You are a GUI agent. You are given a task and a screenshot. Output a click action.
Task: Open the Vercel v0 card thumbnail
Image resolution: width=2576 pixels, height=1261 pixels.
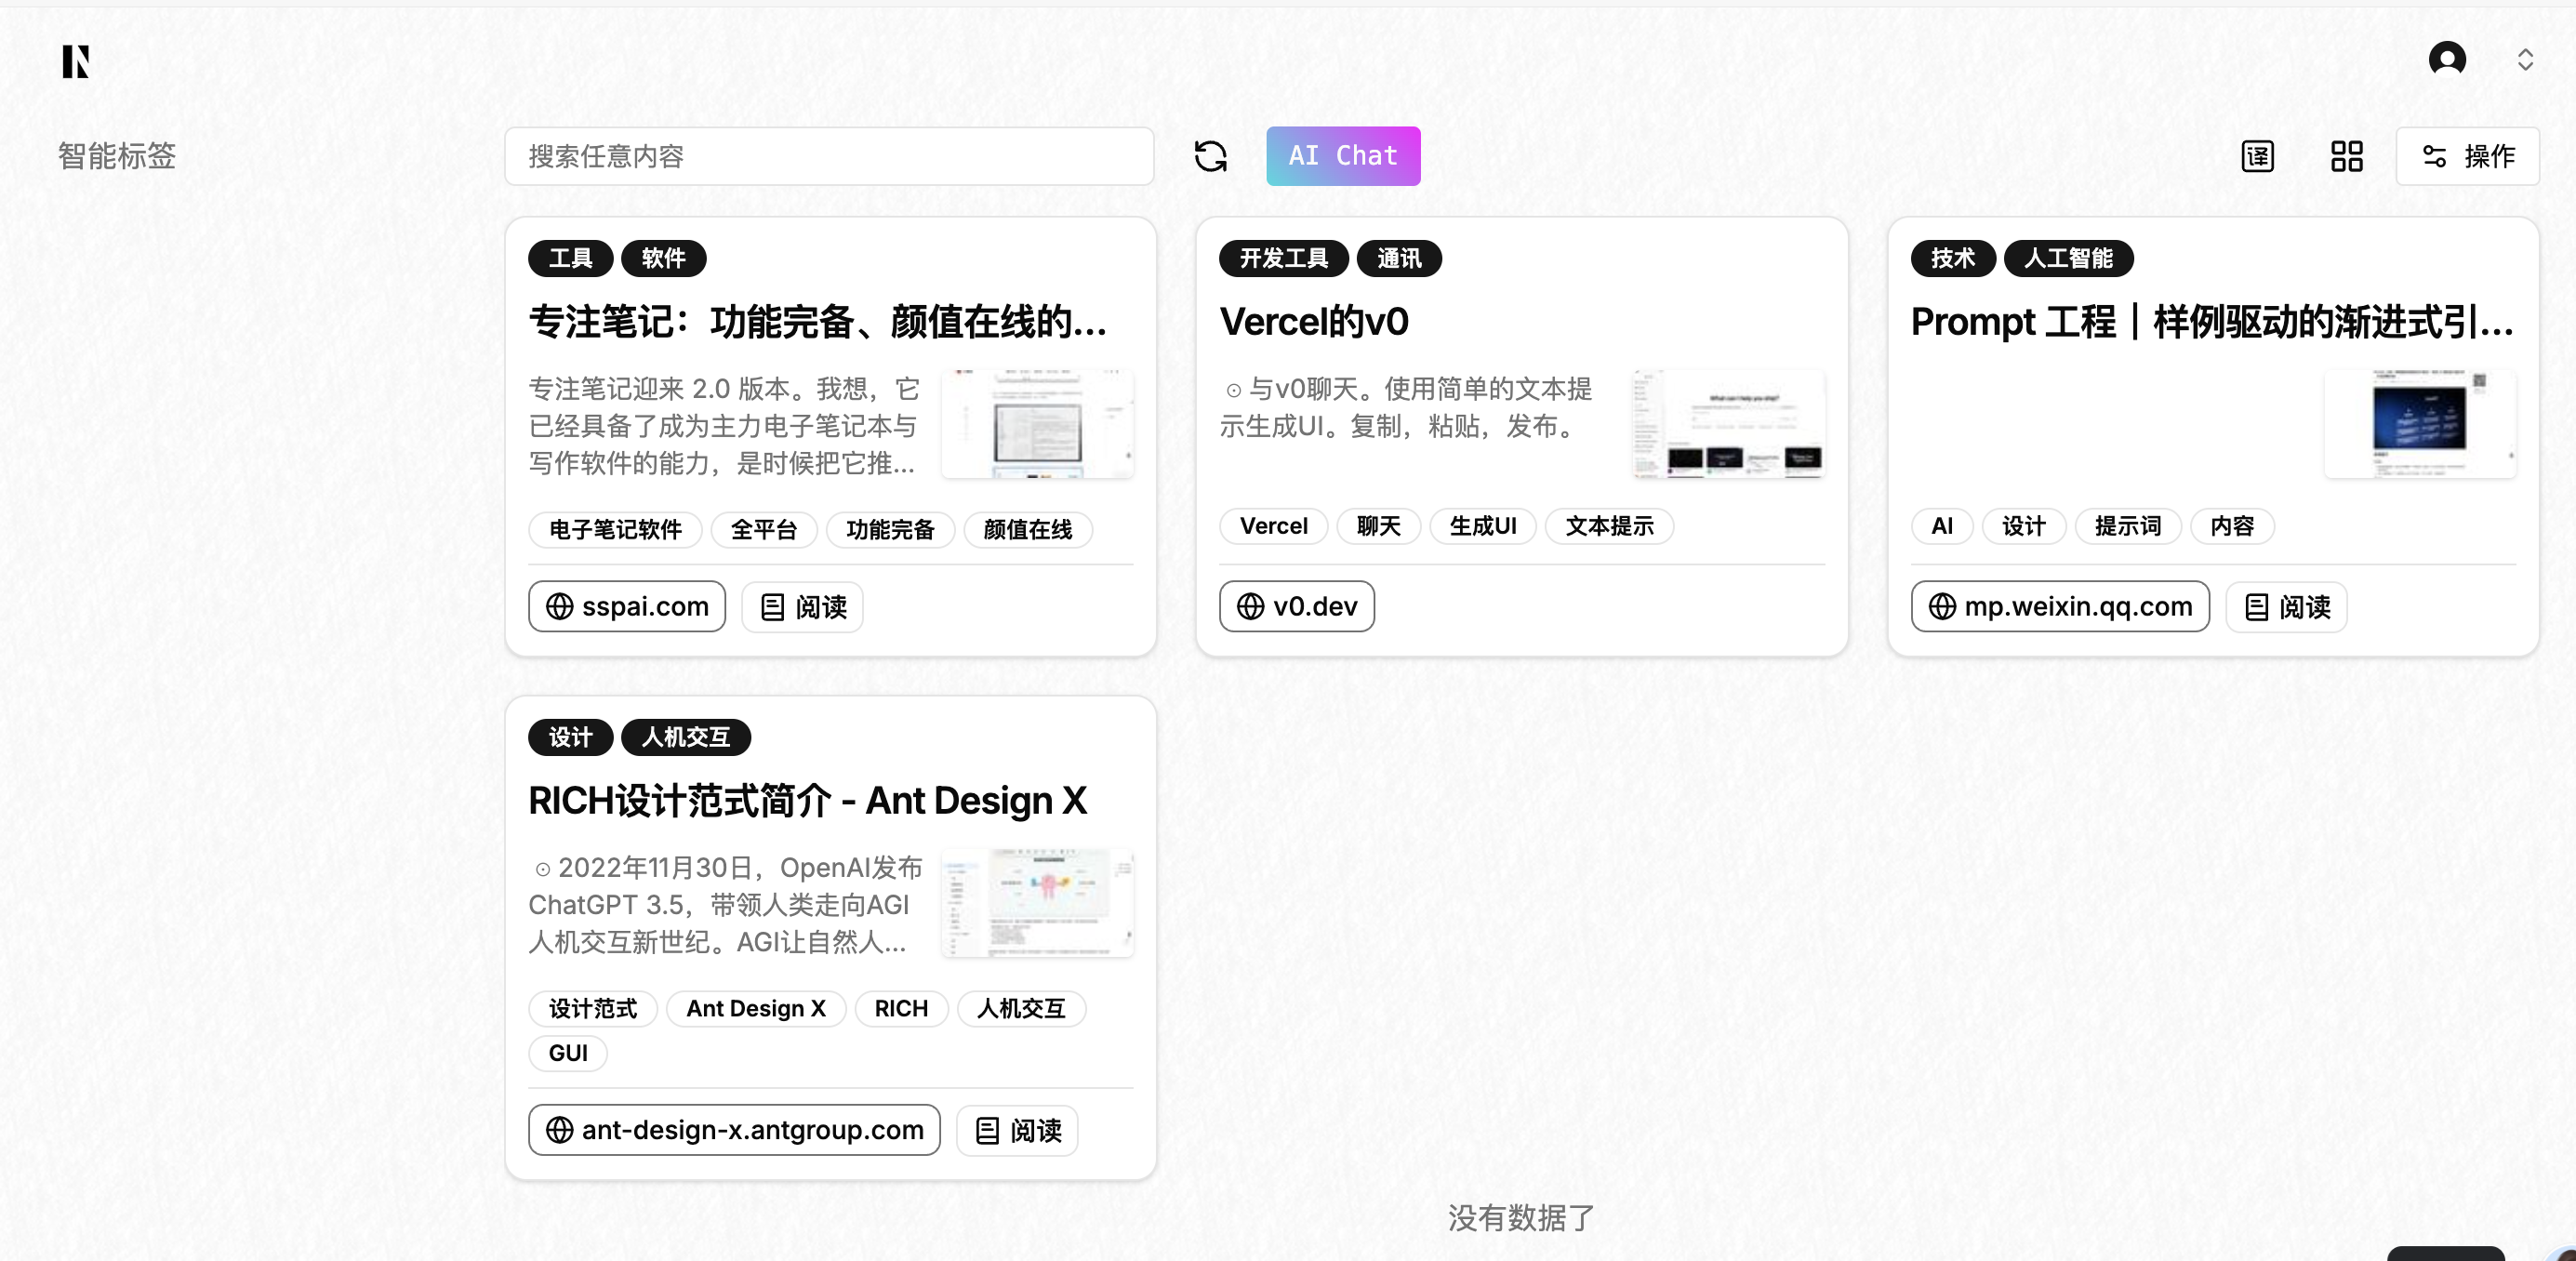pos(1728,424)
